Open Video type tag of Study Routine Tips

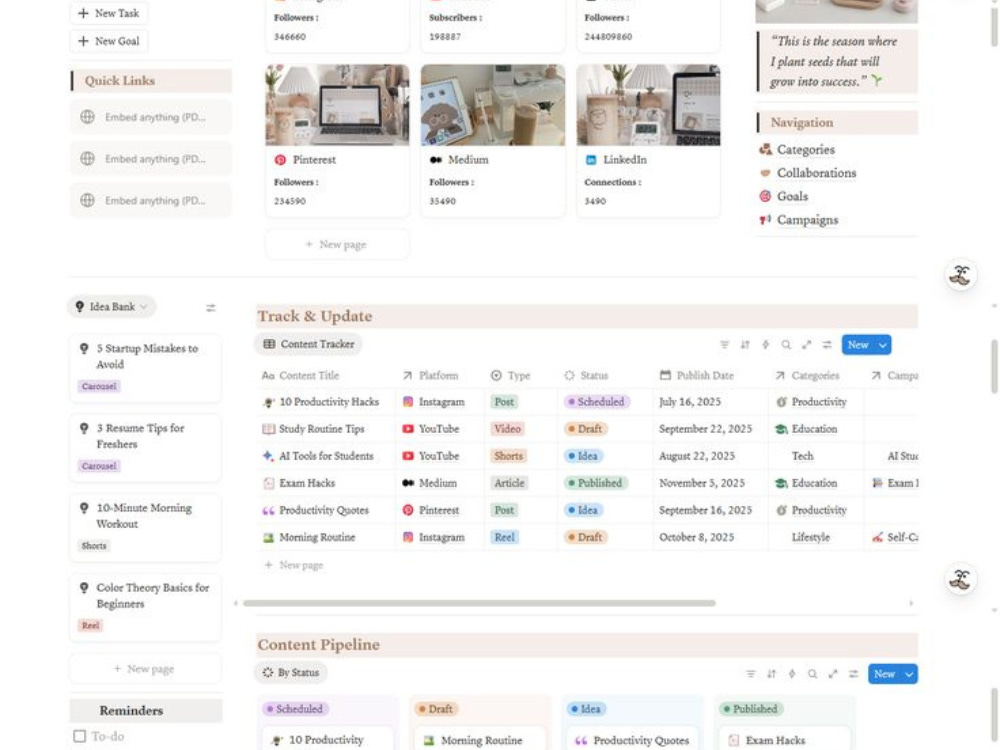click(508, 429)
